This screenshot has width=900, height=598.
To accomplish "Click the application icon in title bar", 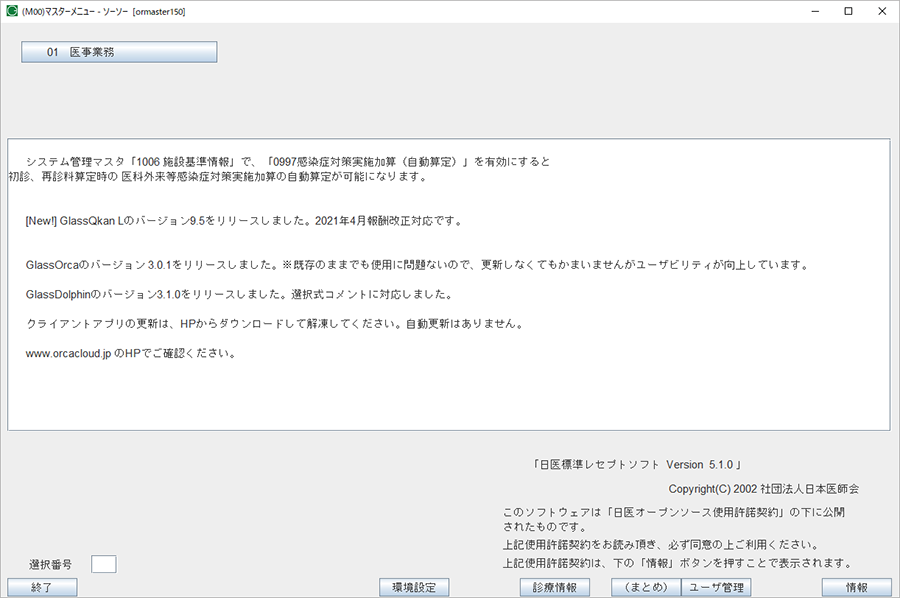I will click(11, 11).
